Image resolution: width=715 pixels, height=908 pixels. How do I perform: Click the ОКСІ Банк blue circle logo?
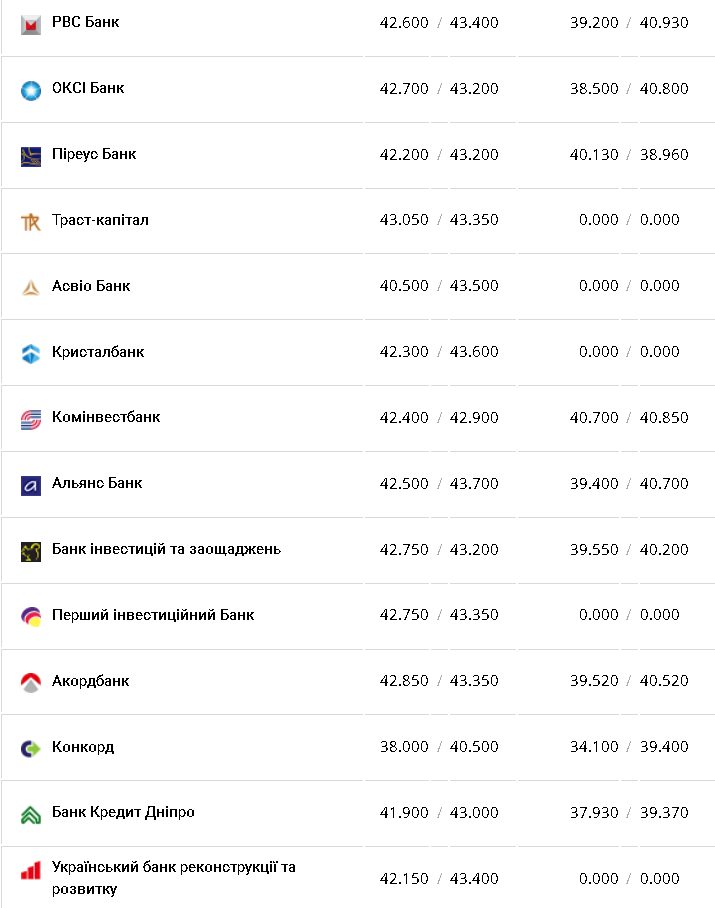point(31,91)
